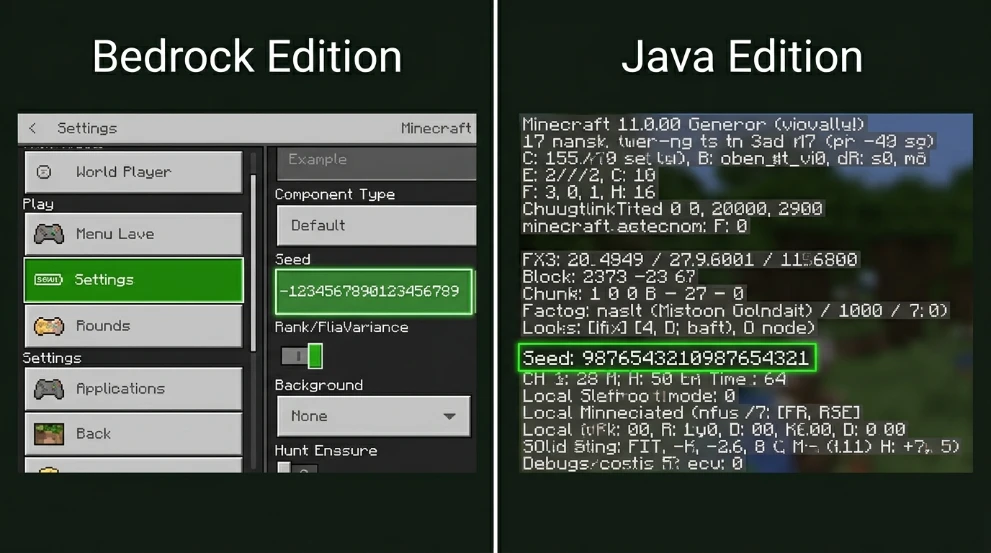
Task: Open the Applications entry
Action: [133, 389]
